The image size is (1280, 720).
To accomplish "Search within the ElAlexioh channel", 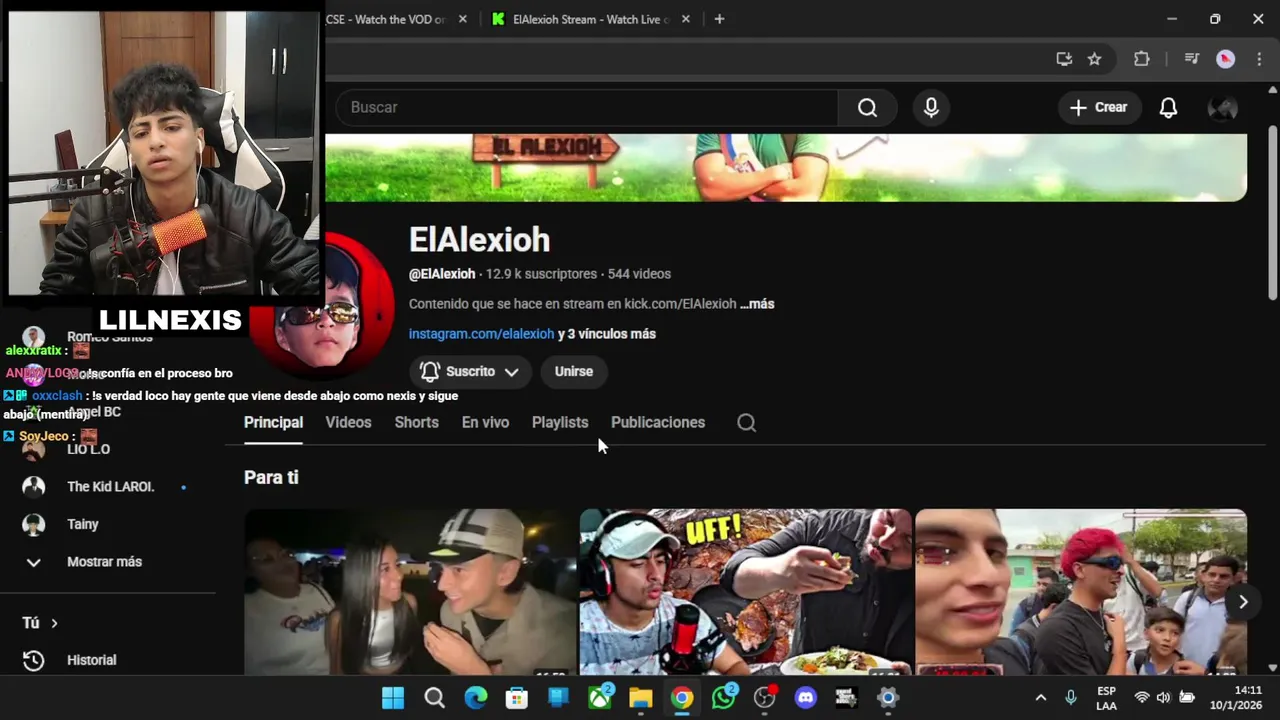I will click(x=746, y=422).
